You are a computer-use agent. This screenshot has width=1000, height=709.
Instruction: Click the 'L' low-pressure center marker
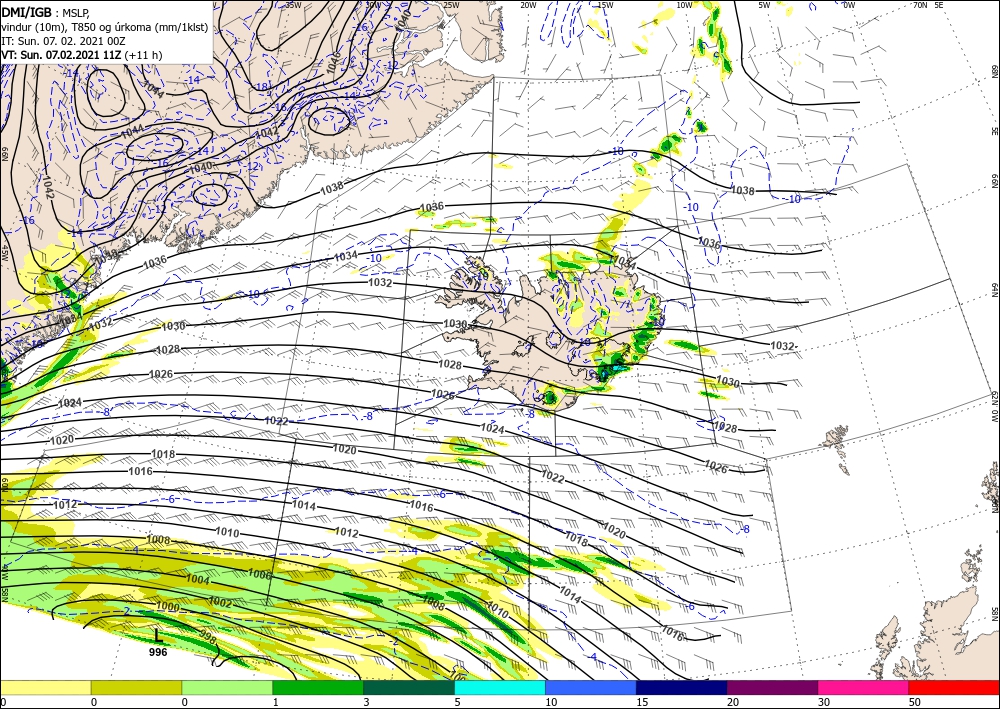pos(158,636)
